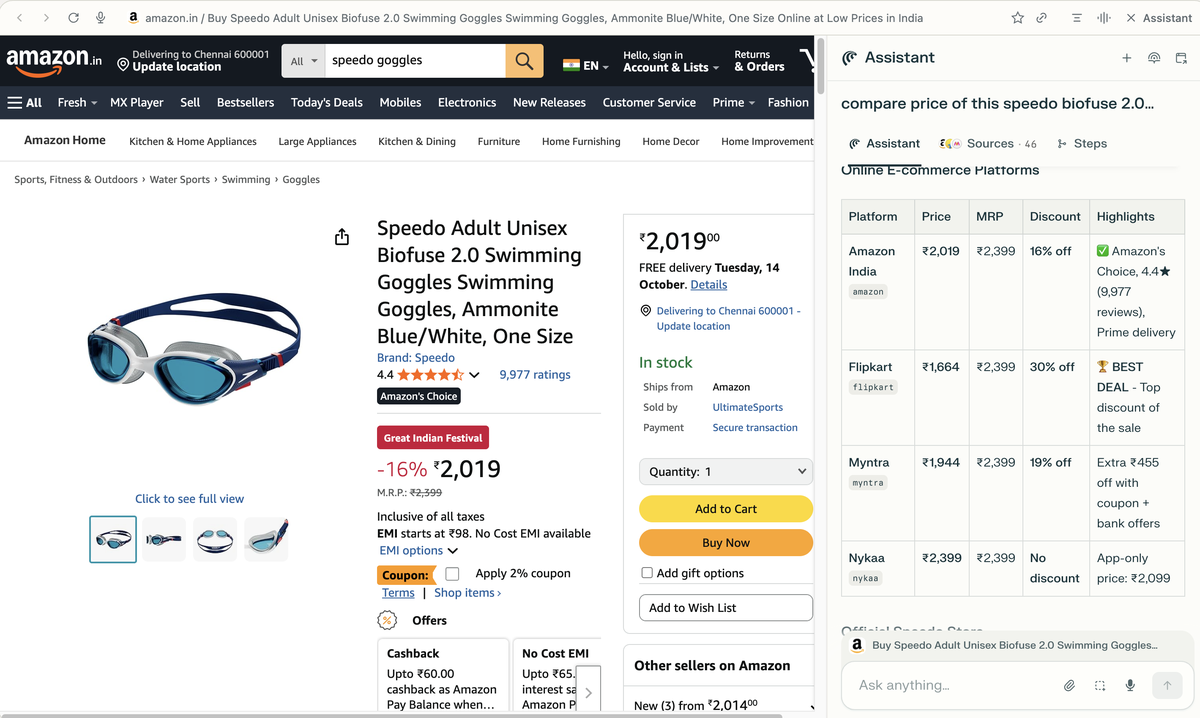
Task: Bookmark the page with the star icon
Action: click(1018, 18)
